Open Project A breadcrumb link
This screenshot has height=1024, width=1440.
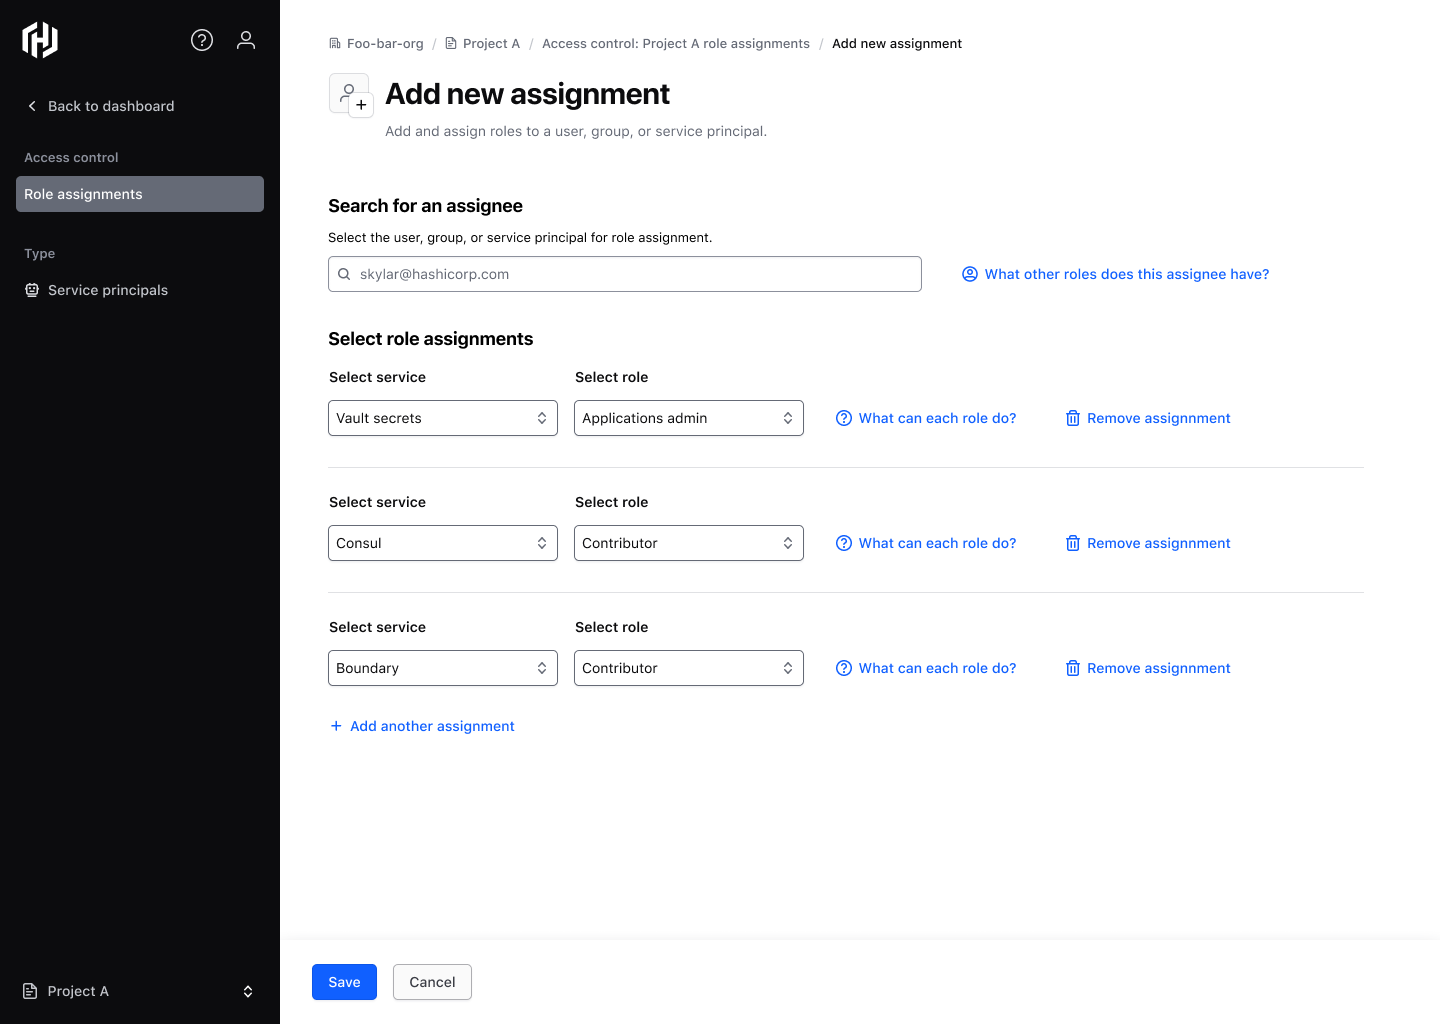(482, 44)
